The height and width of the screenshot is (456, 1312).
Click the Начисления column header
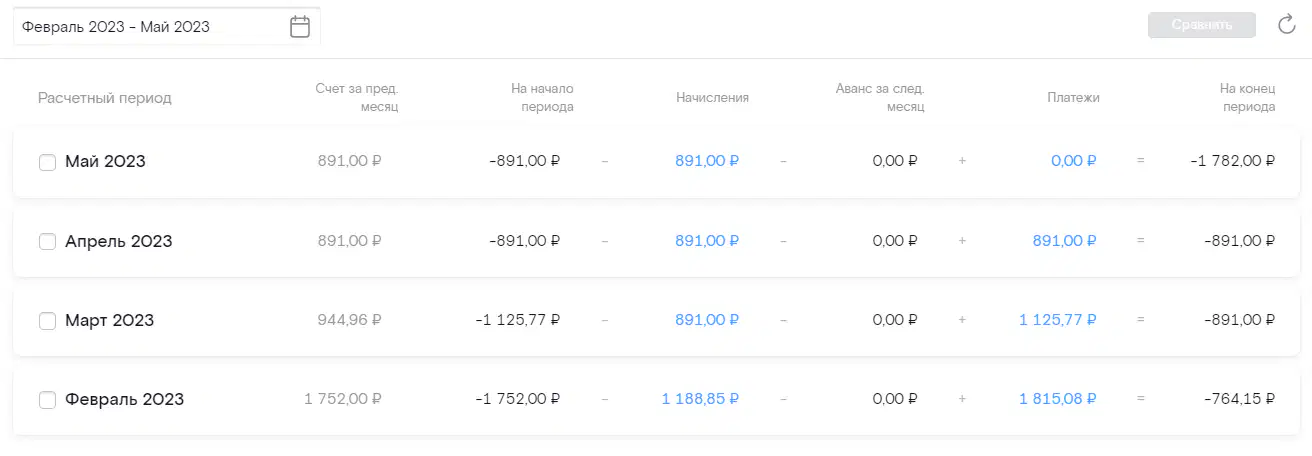(x=712, y=98)
